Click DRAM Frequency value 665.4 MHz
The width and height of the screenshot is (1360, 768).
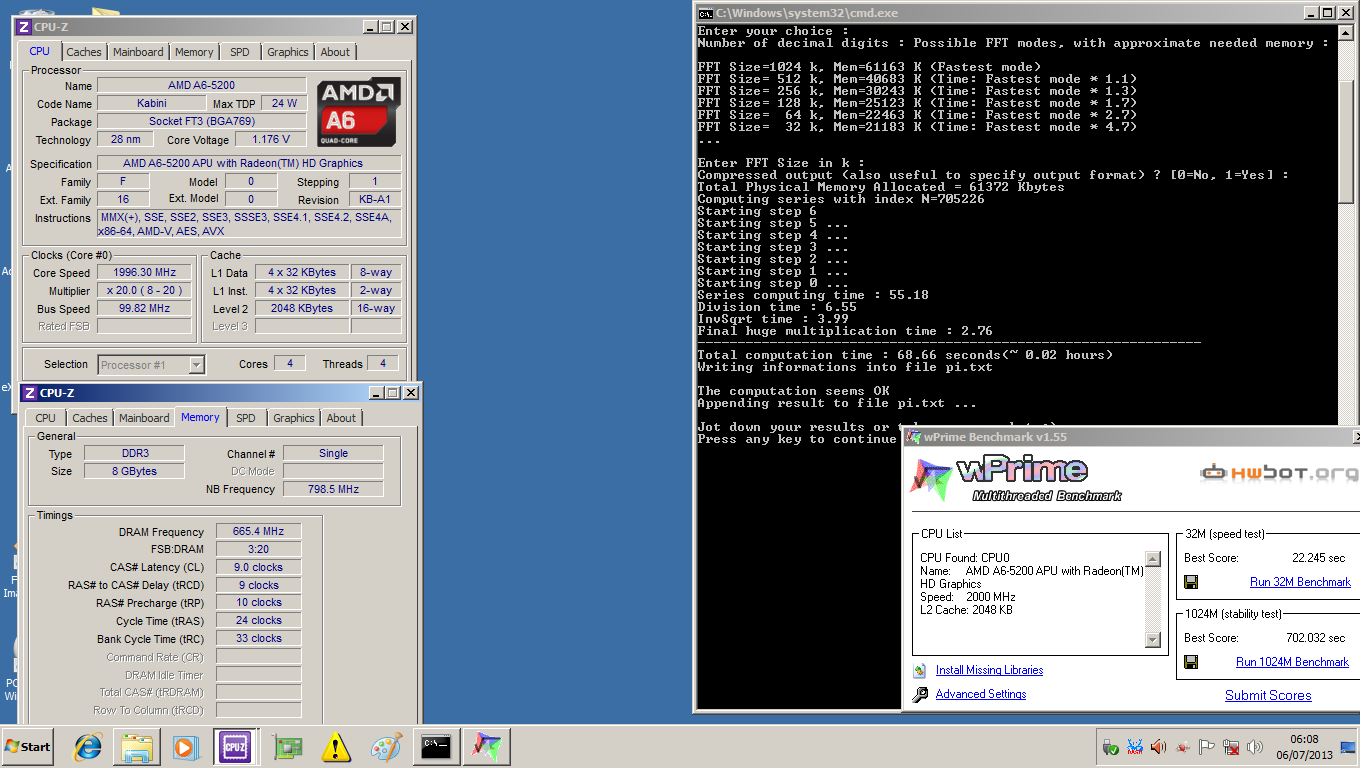pyautogui.click(x=258, y=532)
